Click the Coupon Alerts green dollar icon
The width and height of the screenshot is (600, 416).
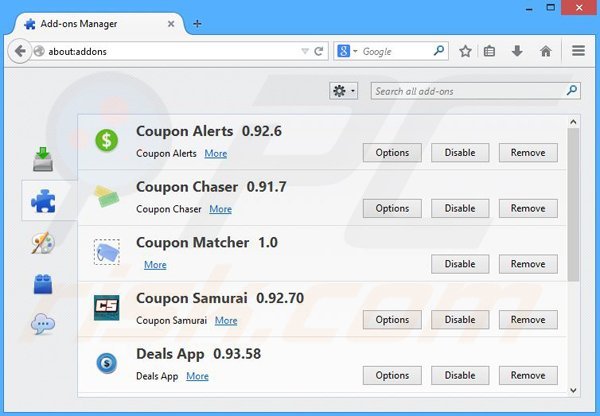[x=106, y=140]
